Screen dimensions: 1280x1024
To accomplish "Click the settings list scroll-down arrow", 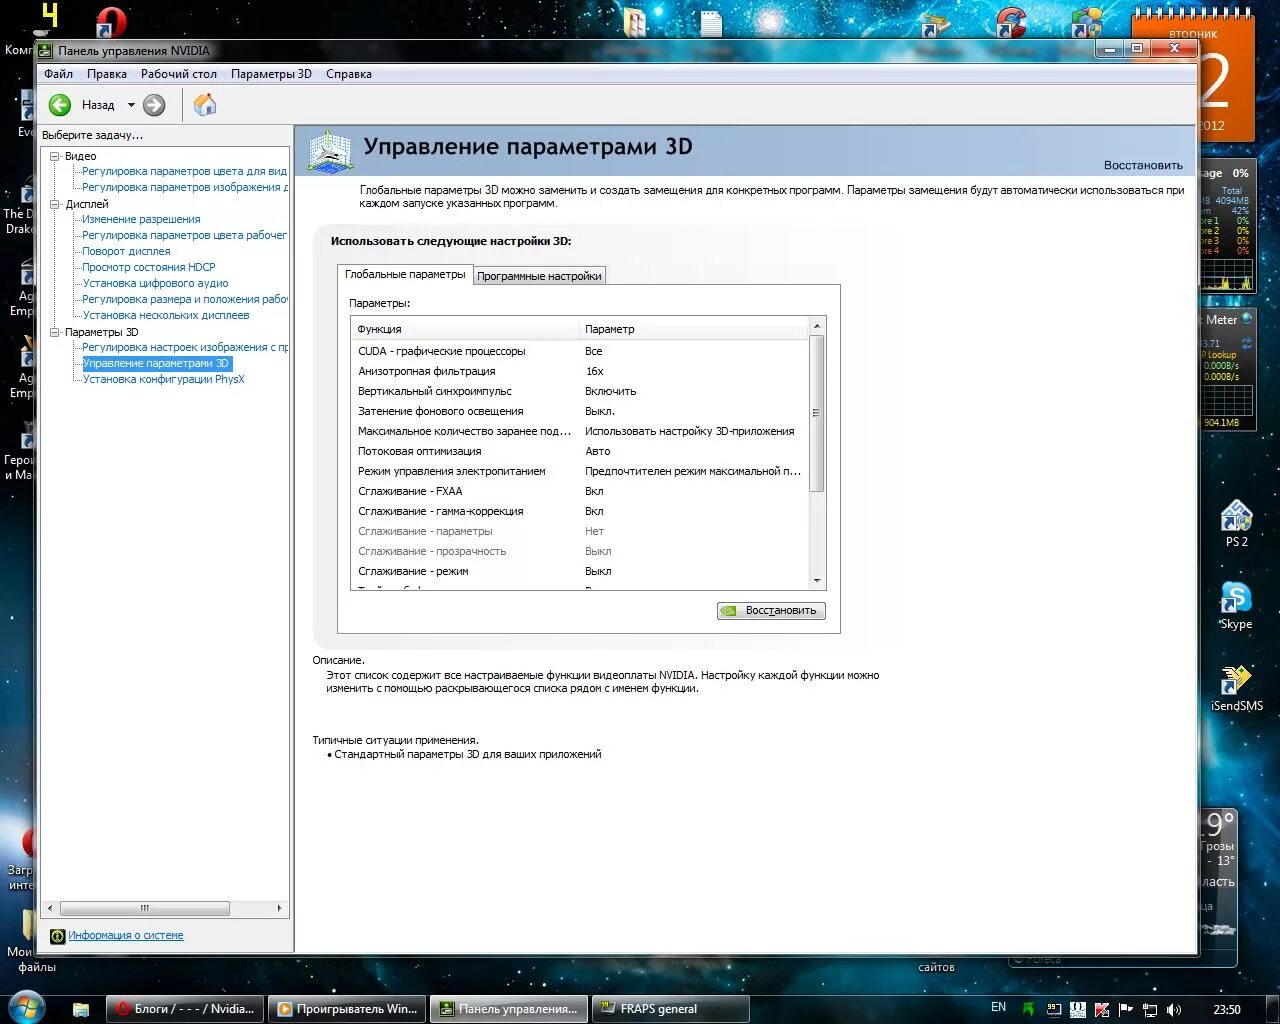I will (817, 581).
